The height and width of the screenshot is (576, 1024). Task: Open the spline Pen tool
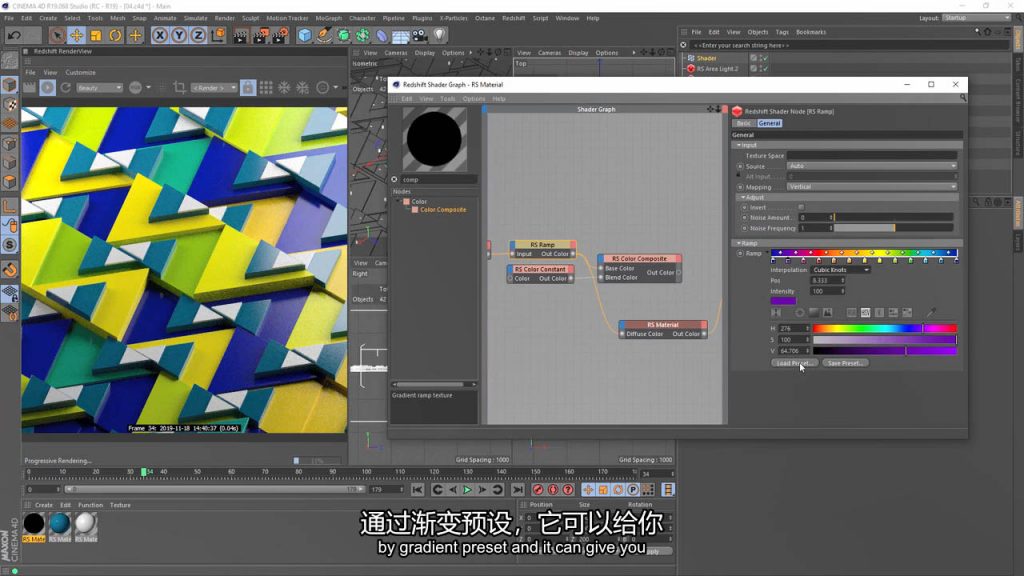coord(324,35)
